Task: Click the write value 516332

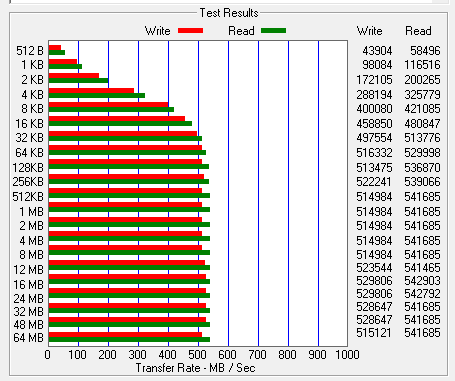Action: (374, 153)
